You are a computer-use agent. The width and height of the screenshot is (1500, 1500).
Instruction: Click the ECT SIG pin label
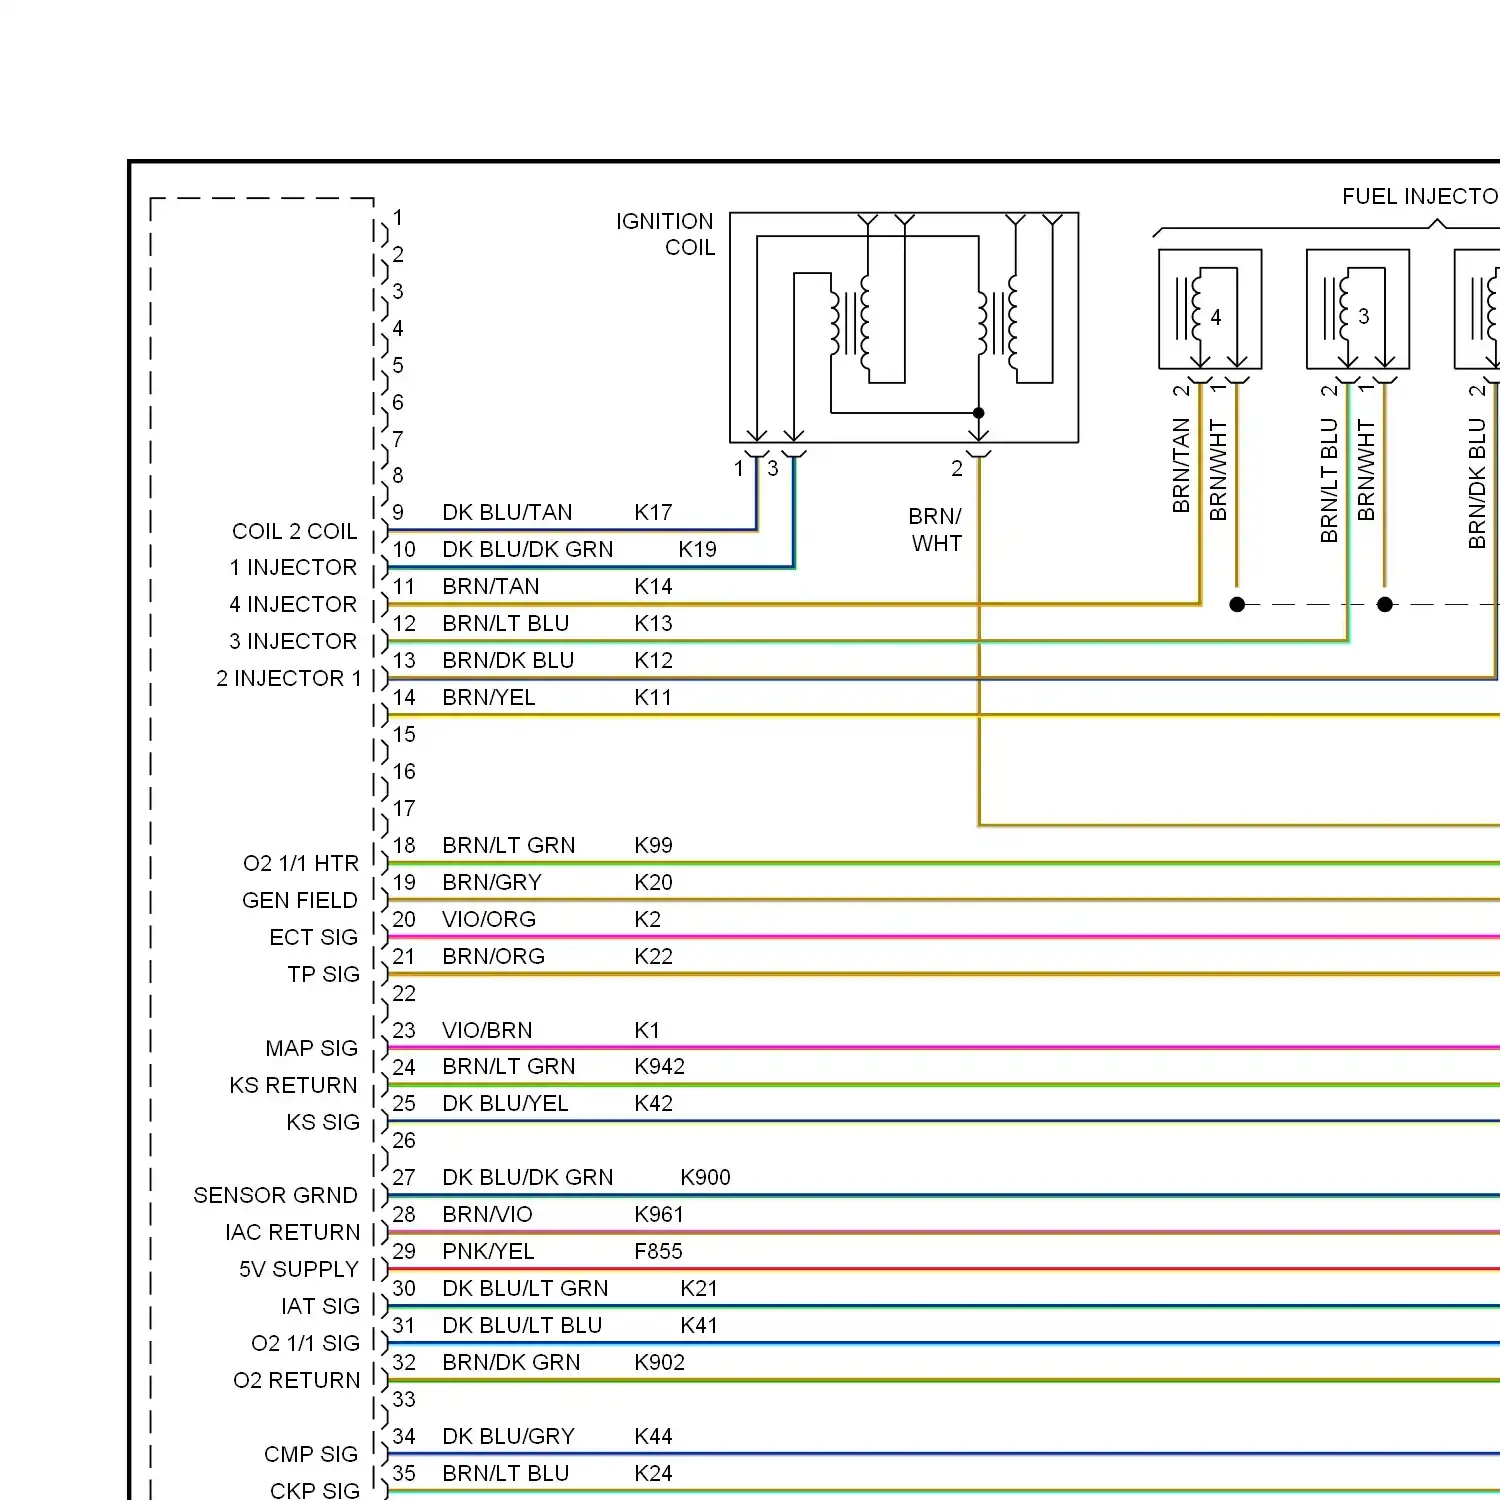[314, 937]
